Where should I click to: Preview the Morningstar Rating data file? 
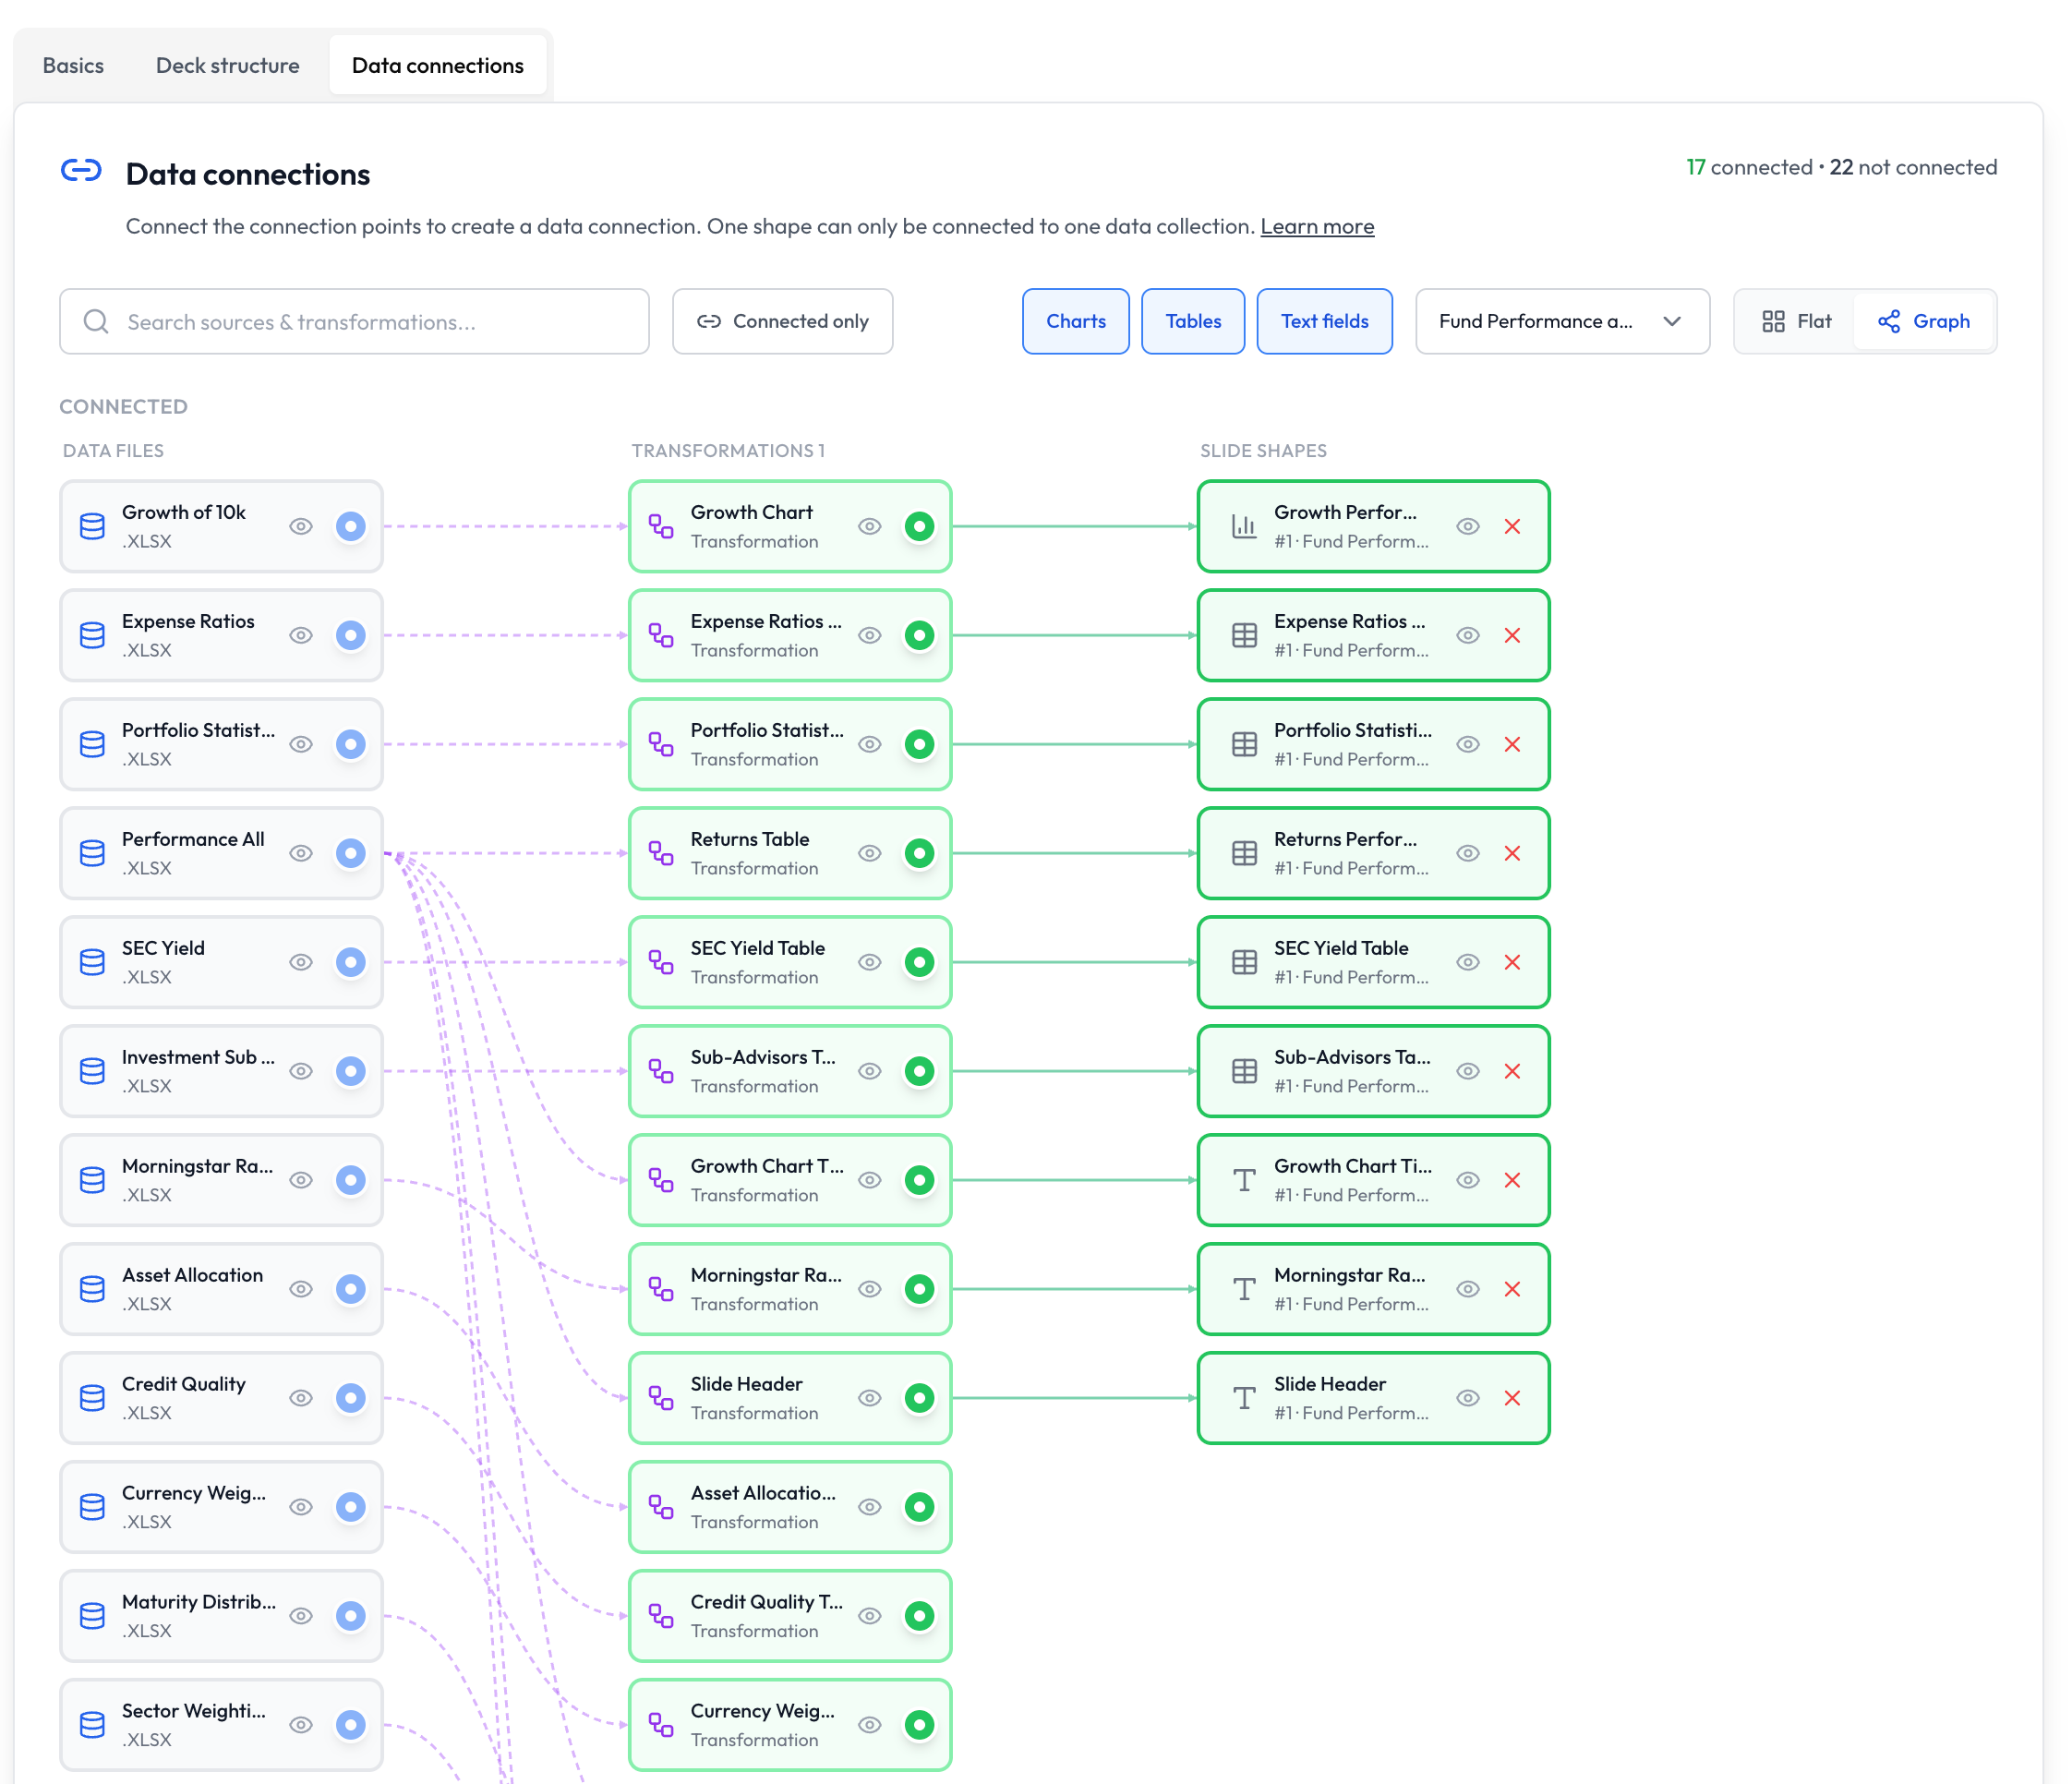(x=301, y=1180)
